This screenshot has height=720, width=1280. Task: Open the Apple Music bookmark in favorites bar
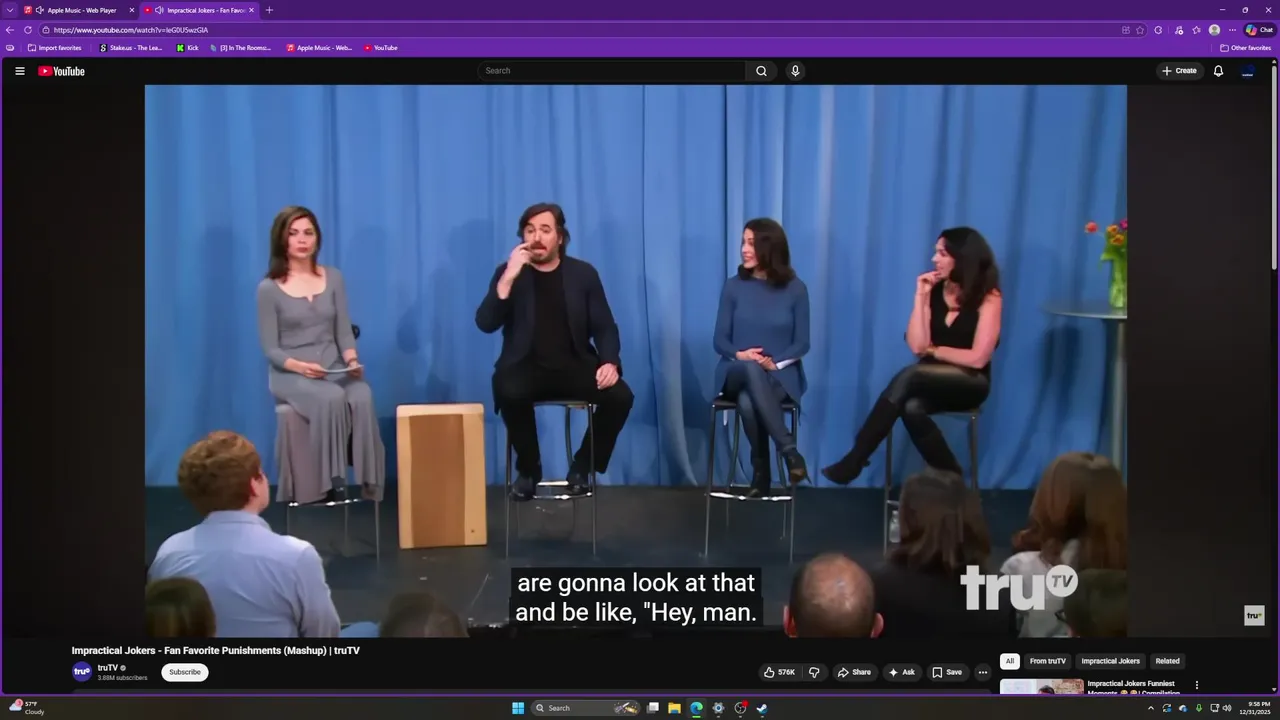[319, 48]
